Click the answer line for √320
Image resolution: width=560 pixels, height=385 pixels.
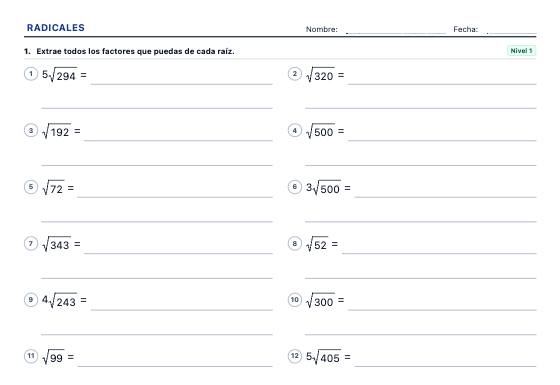(x=442, y=84)
